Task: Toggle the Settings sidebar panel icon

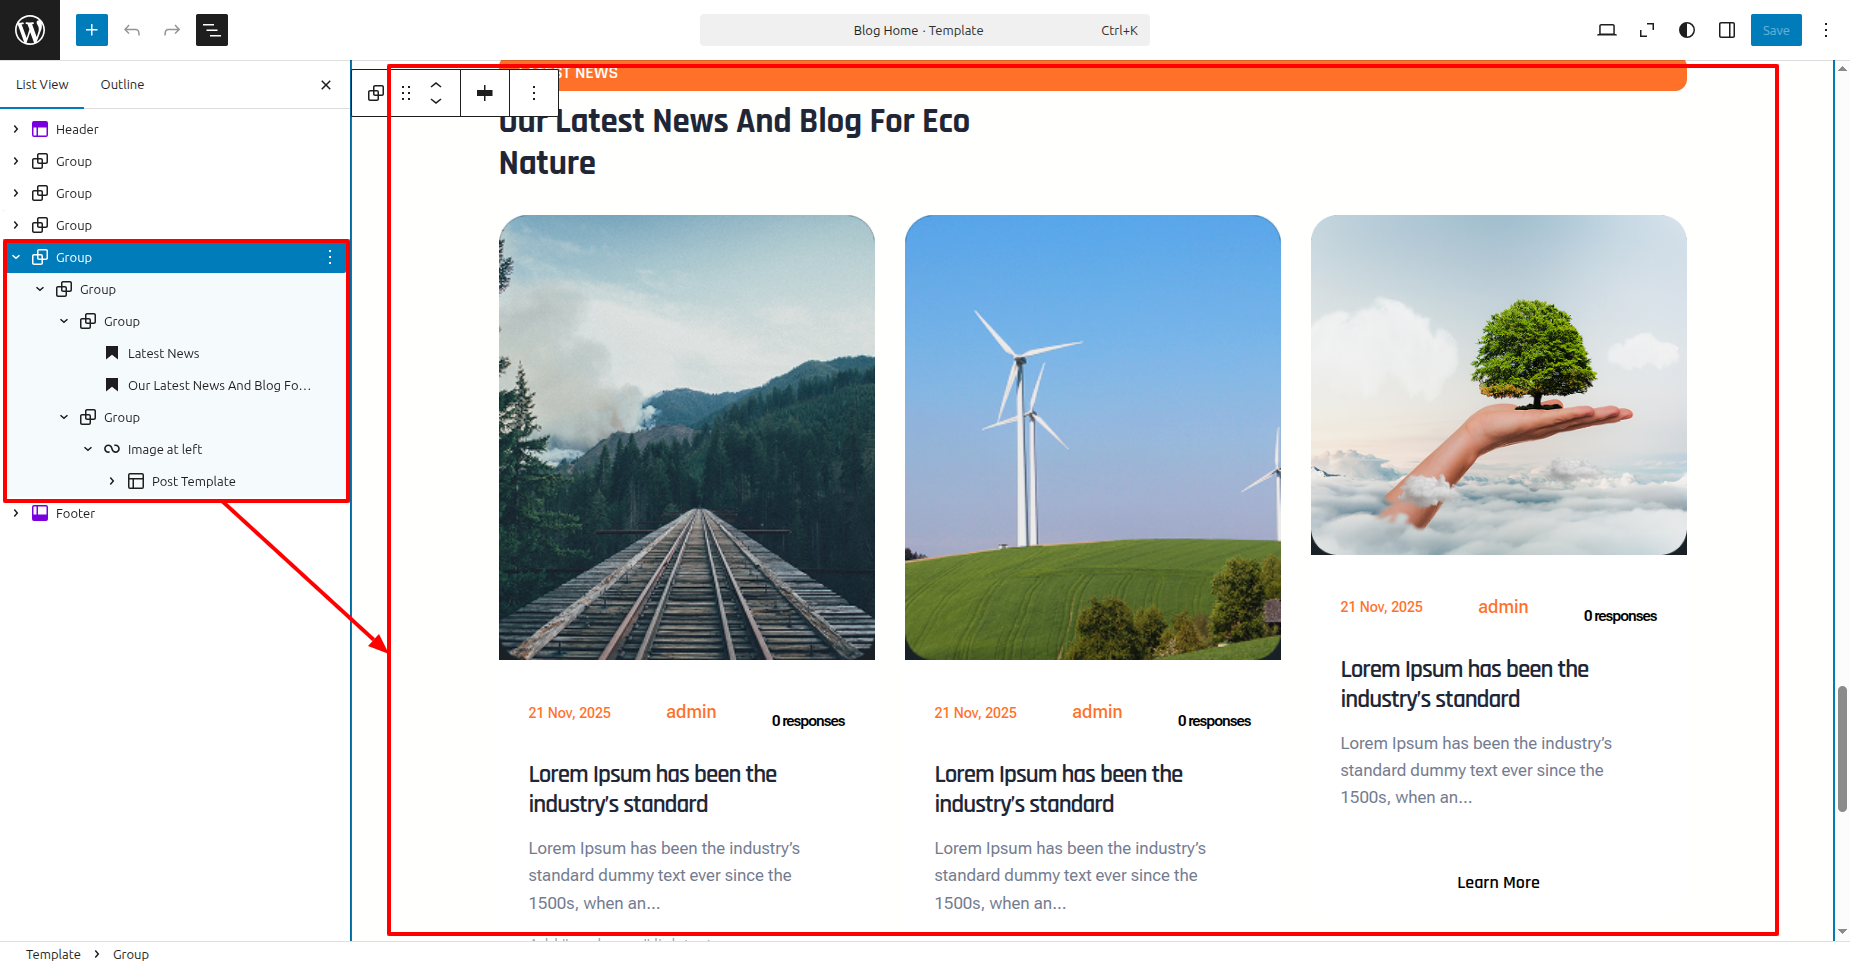Action: (1727, 30)
